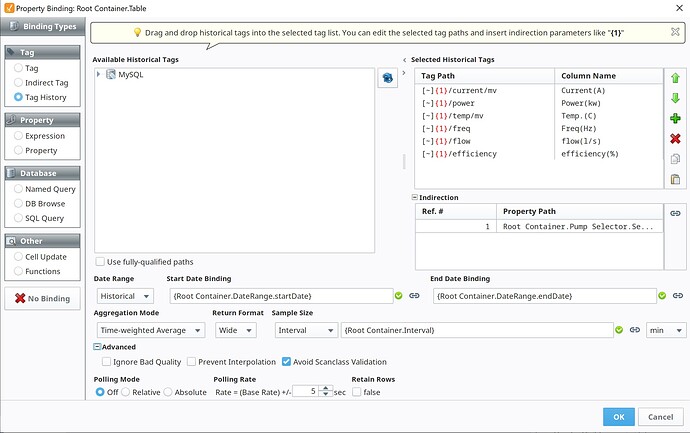Click link icon beside Interval field

pos(635,330)
